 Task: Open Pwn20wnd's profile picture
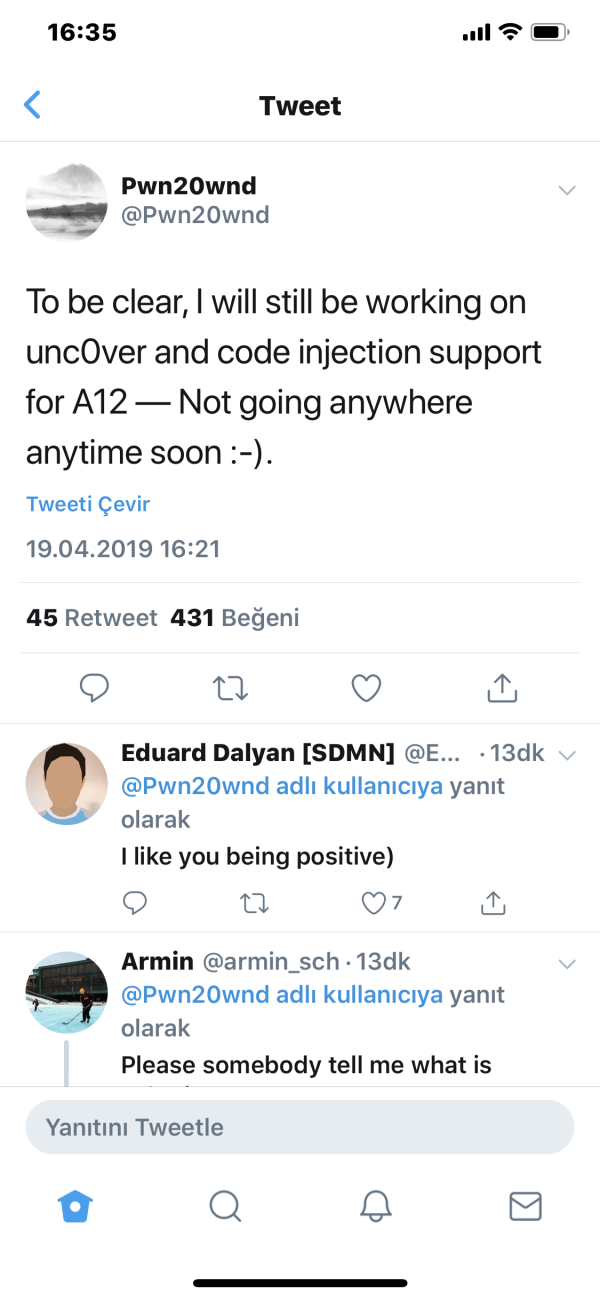pyautogui.click(x=65, y=202)
